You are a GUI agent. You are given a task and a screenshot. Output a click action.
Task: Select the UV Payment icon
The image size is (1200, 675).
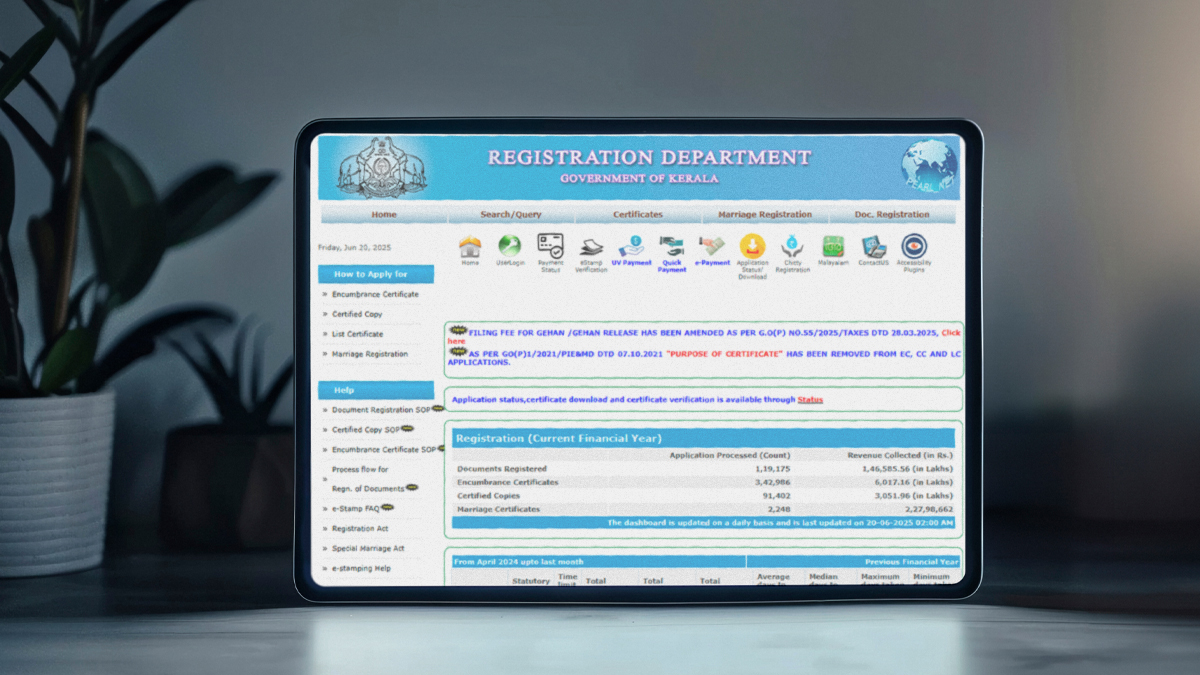coord(631,246)
